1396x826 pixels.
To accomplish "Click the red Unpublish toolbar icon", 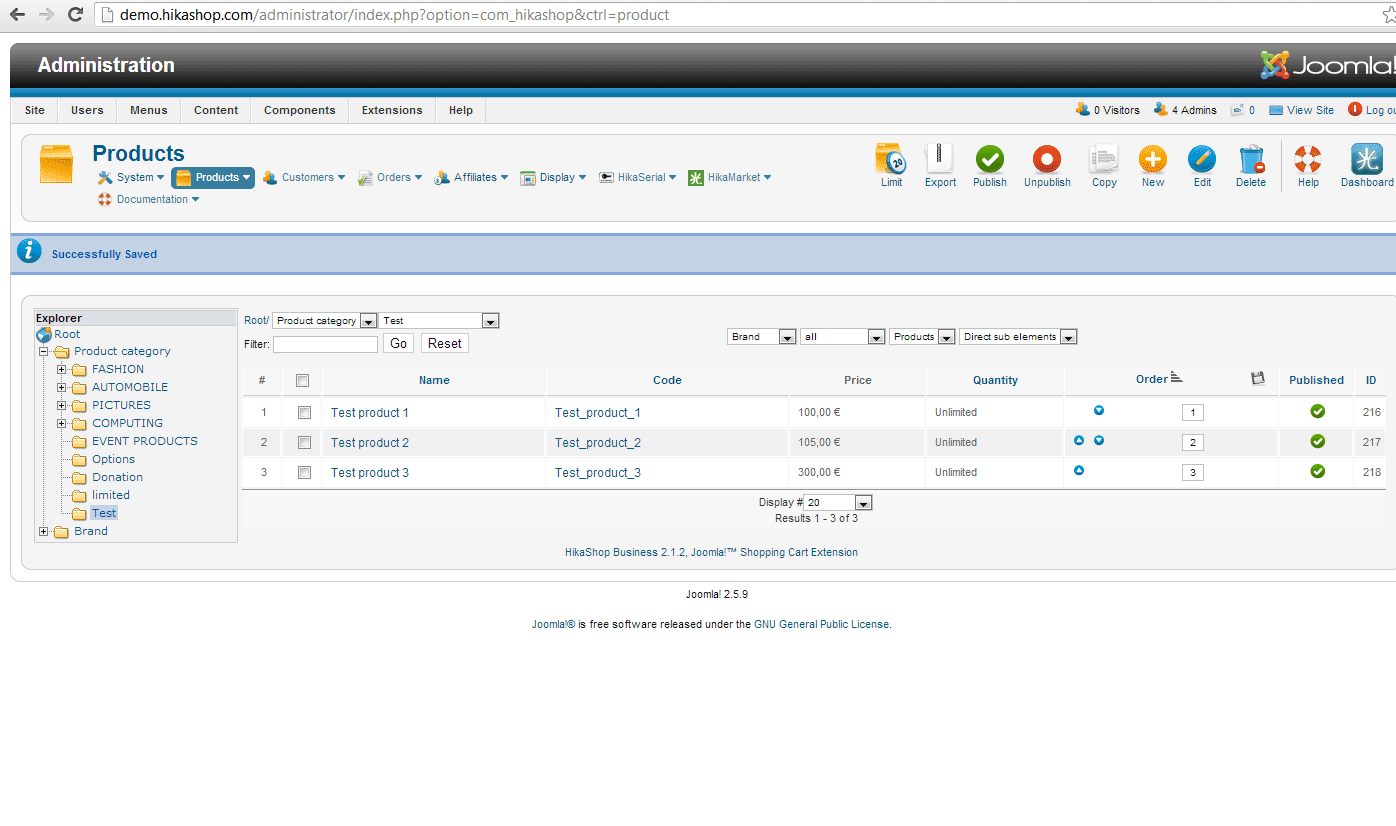I will point(1047,160).
